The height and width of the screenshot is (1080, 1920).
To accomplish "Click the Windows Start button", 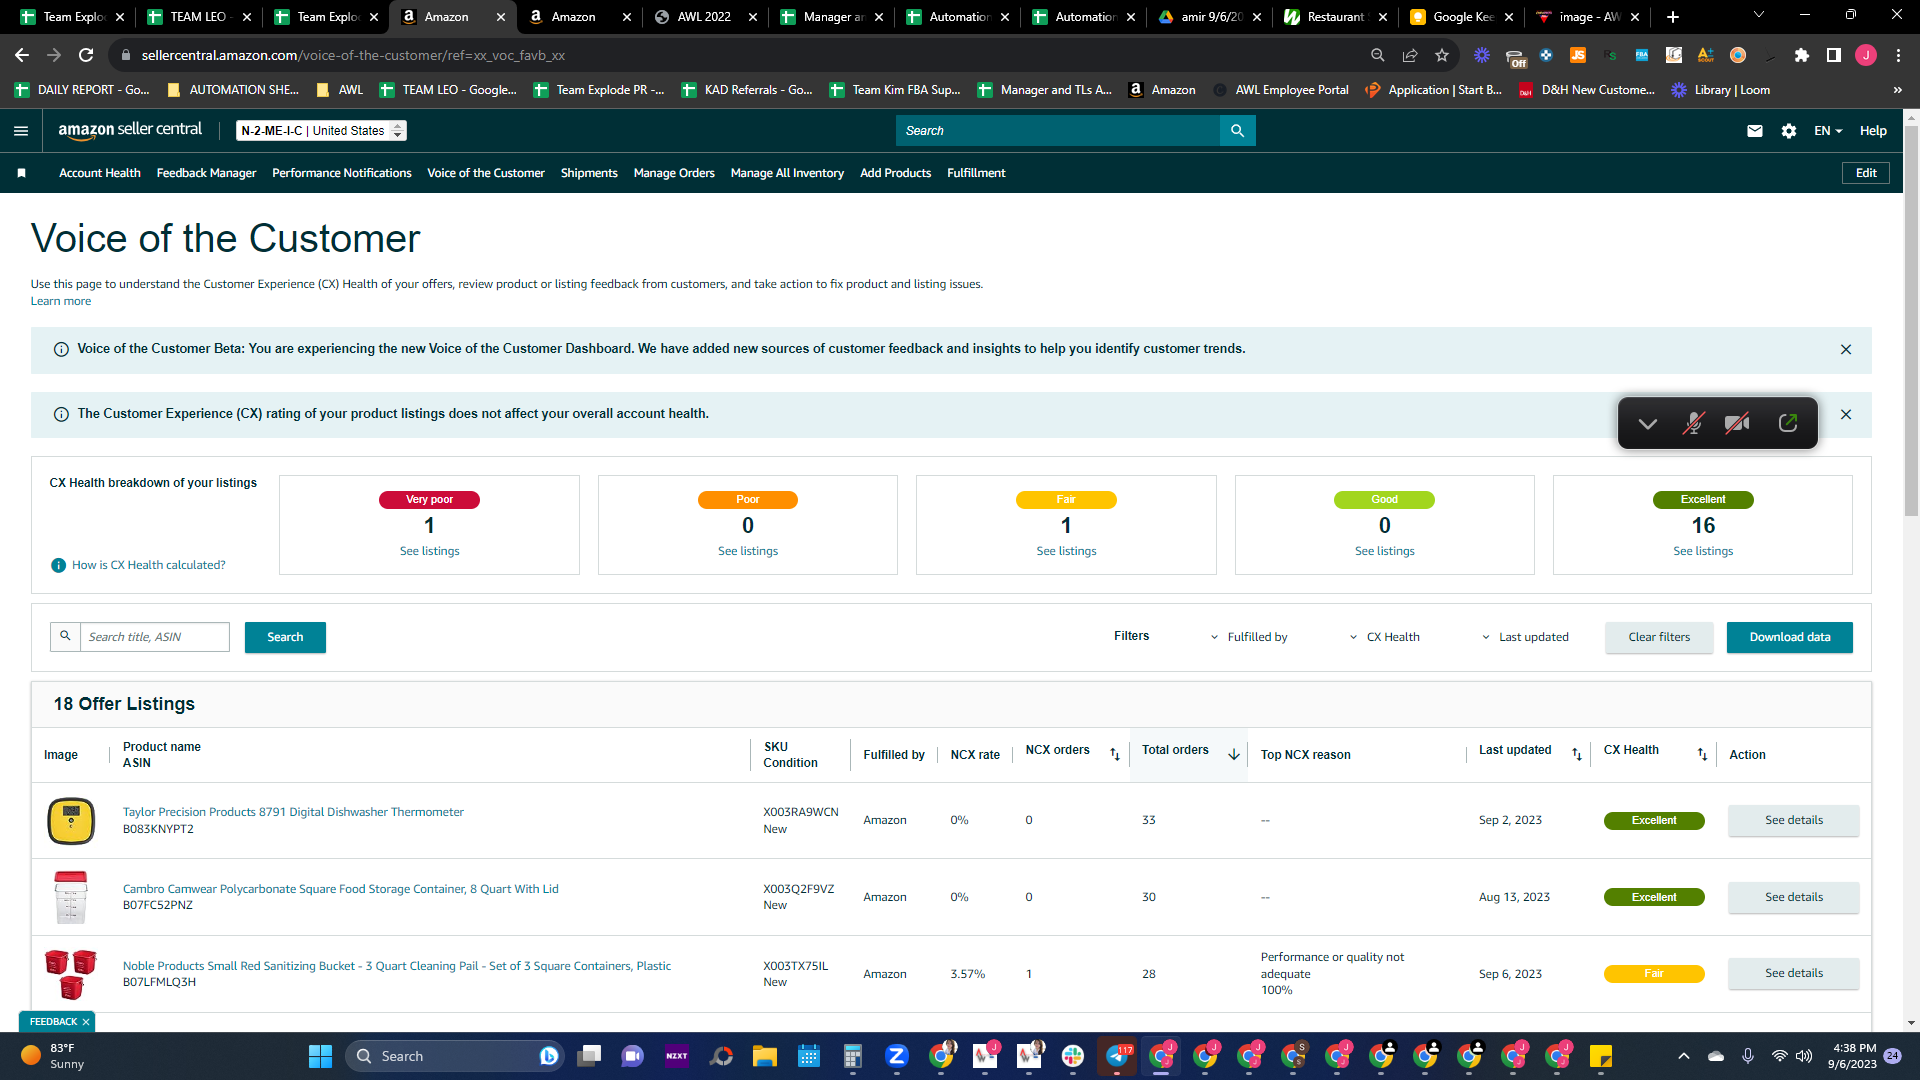I will 320,1056.
